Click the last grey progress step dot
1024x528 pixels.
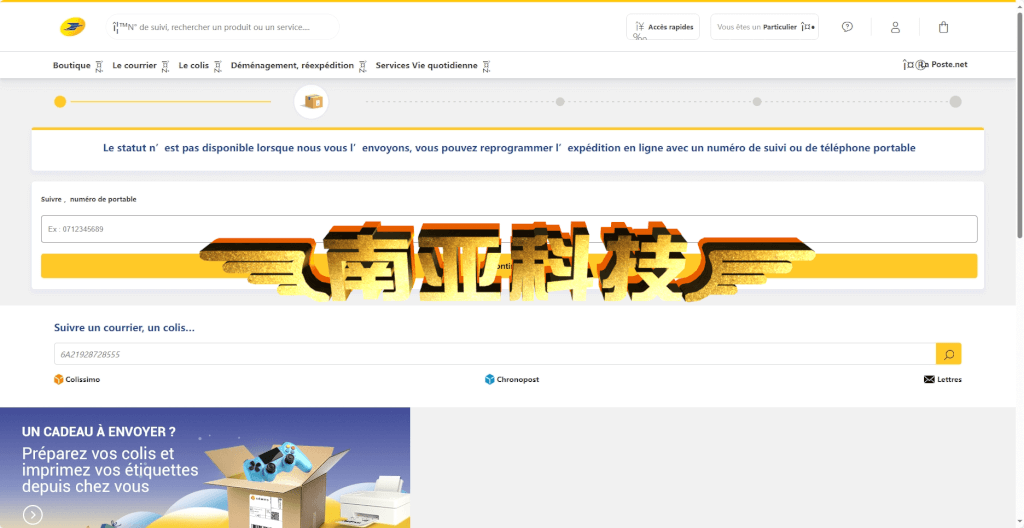(955, 102)
